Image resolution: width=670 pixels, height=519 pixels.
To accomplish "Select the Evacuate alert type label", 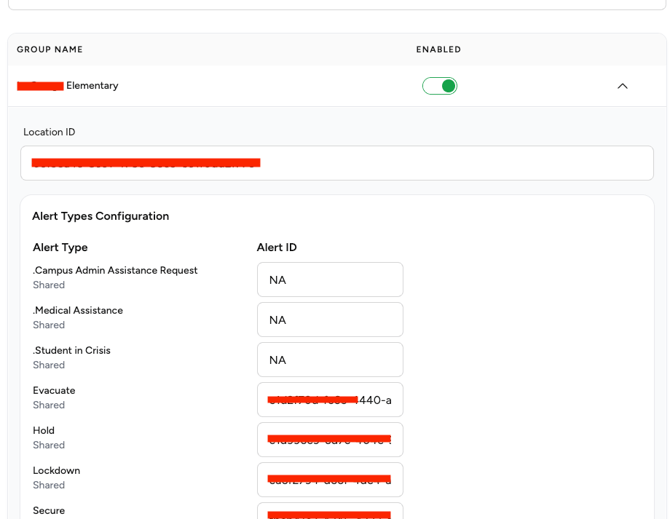I will click(x=54, y=390).
